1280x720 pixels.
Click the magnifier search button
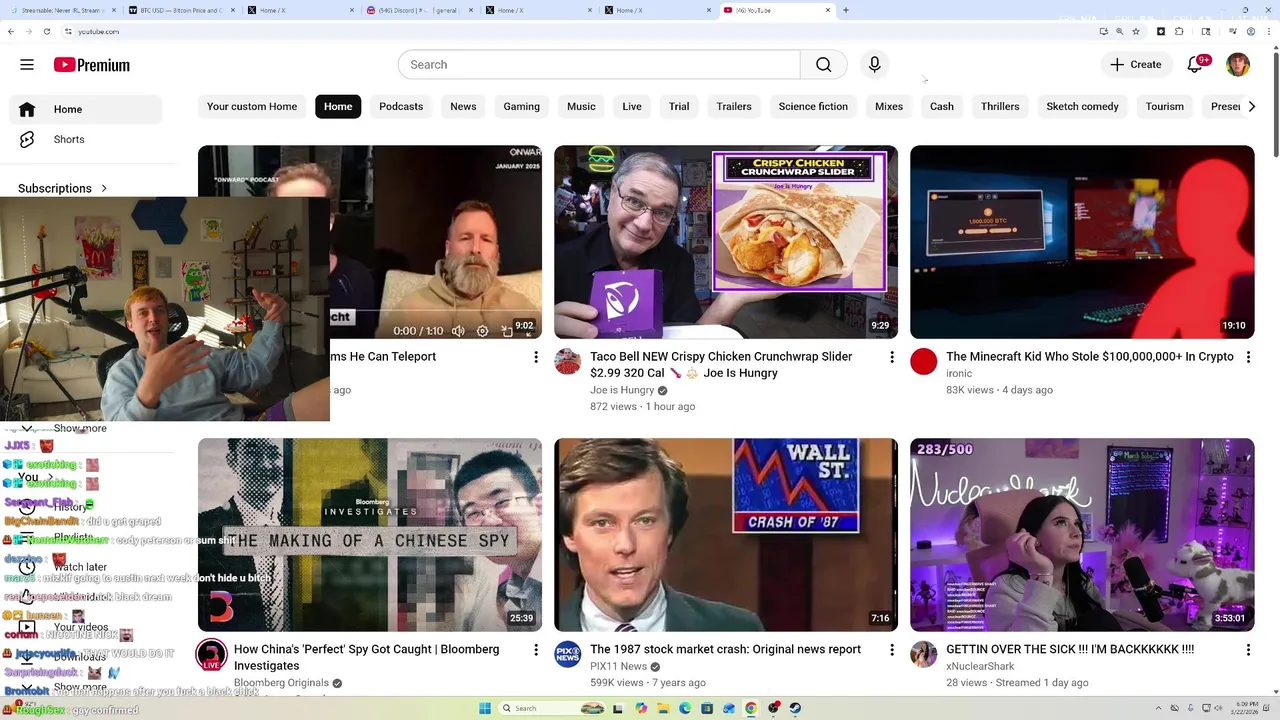pyautogui.click(x=824, y=65)
